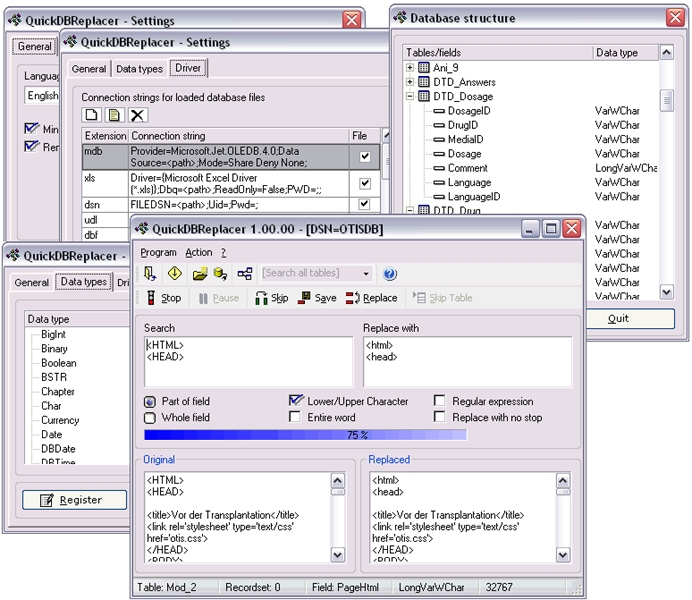Click Quit in Database structure window
Screen dimensions: 692x600
click(617, 319)
